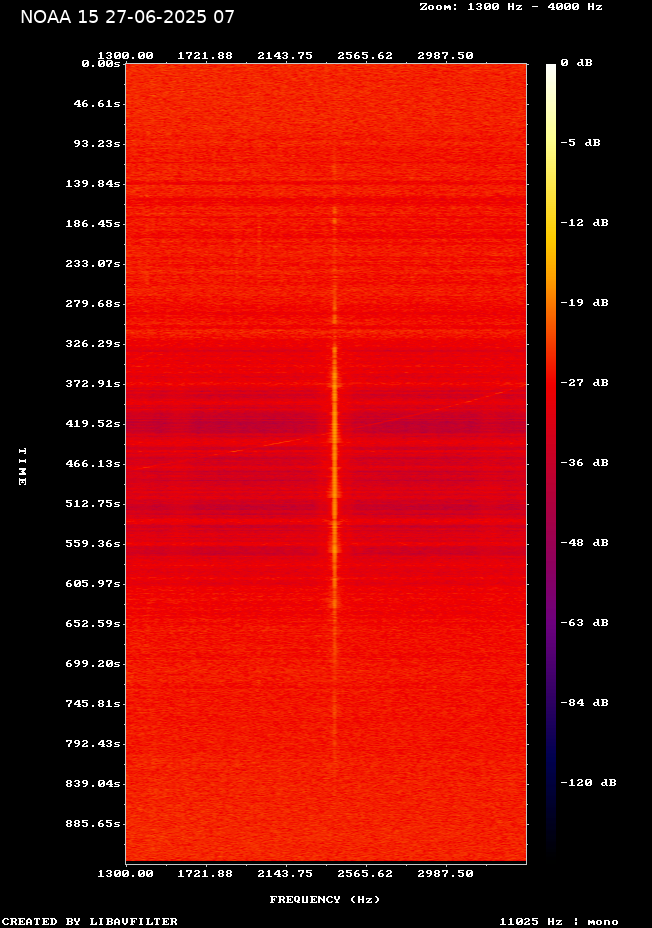The width and height of the screenshot is (652, 928).
Task: Click the 11025 Hz : mono text
Action: [x=559, y=922]
